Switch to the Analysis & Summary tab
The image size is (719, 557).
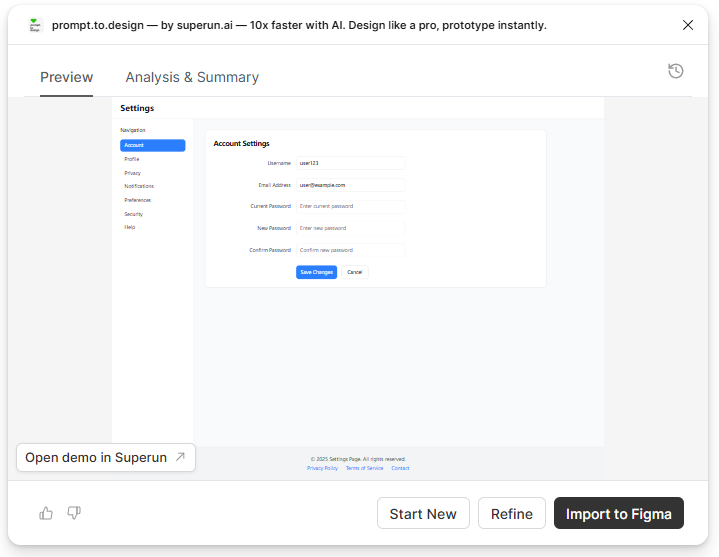pyautogui.click(x=192, y=77)
